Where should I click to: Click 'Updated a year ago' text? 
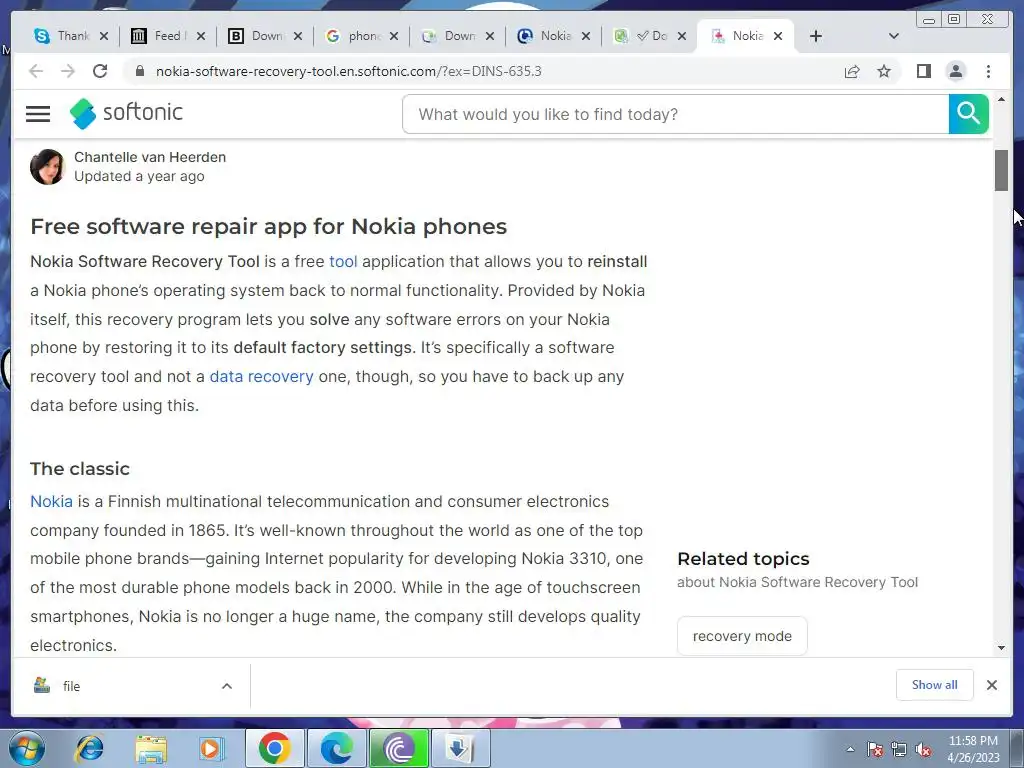coord(139,176)
